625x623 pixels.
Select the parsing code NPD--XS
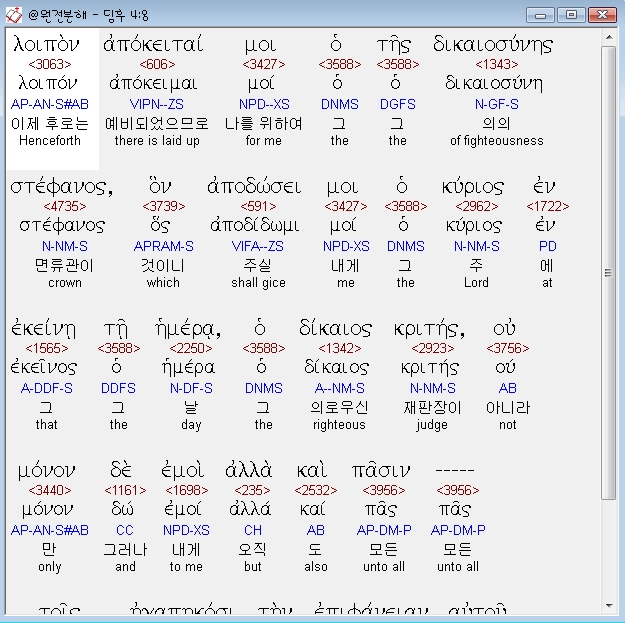tap(264, 104)
